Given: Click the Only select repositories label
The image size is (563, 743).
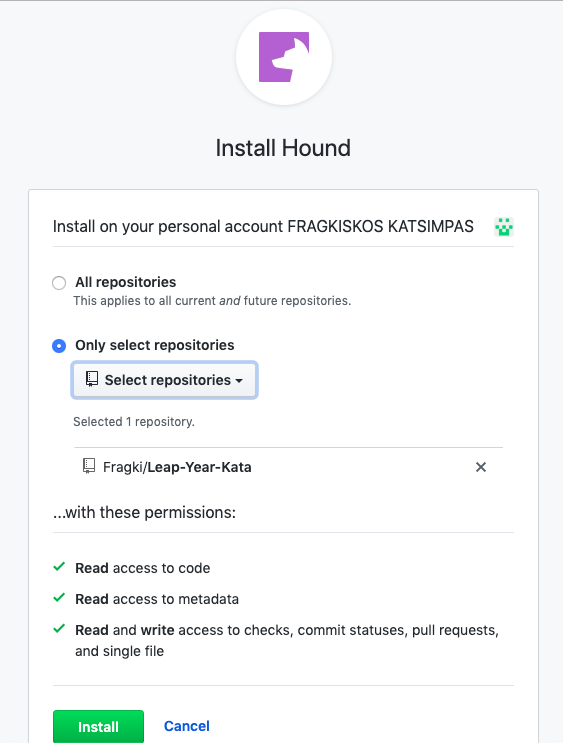Looking at the screenshot, I should click(x=154, y=345).
